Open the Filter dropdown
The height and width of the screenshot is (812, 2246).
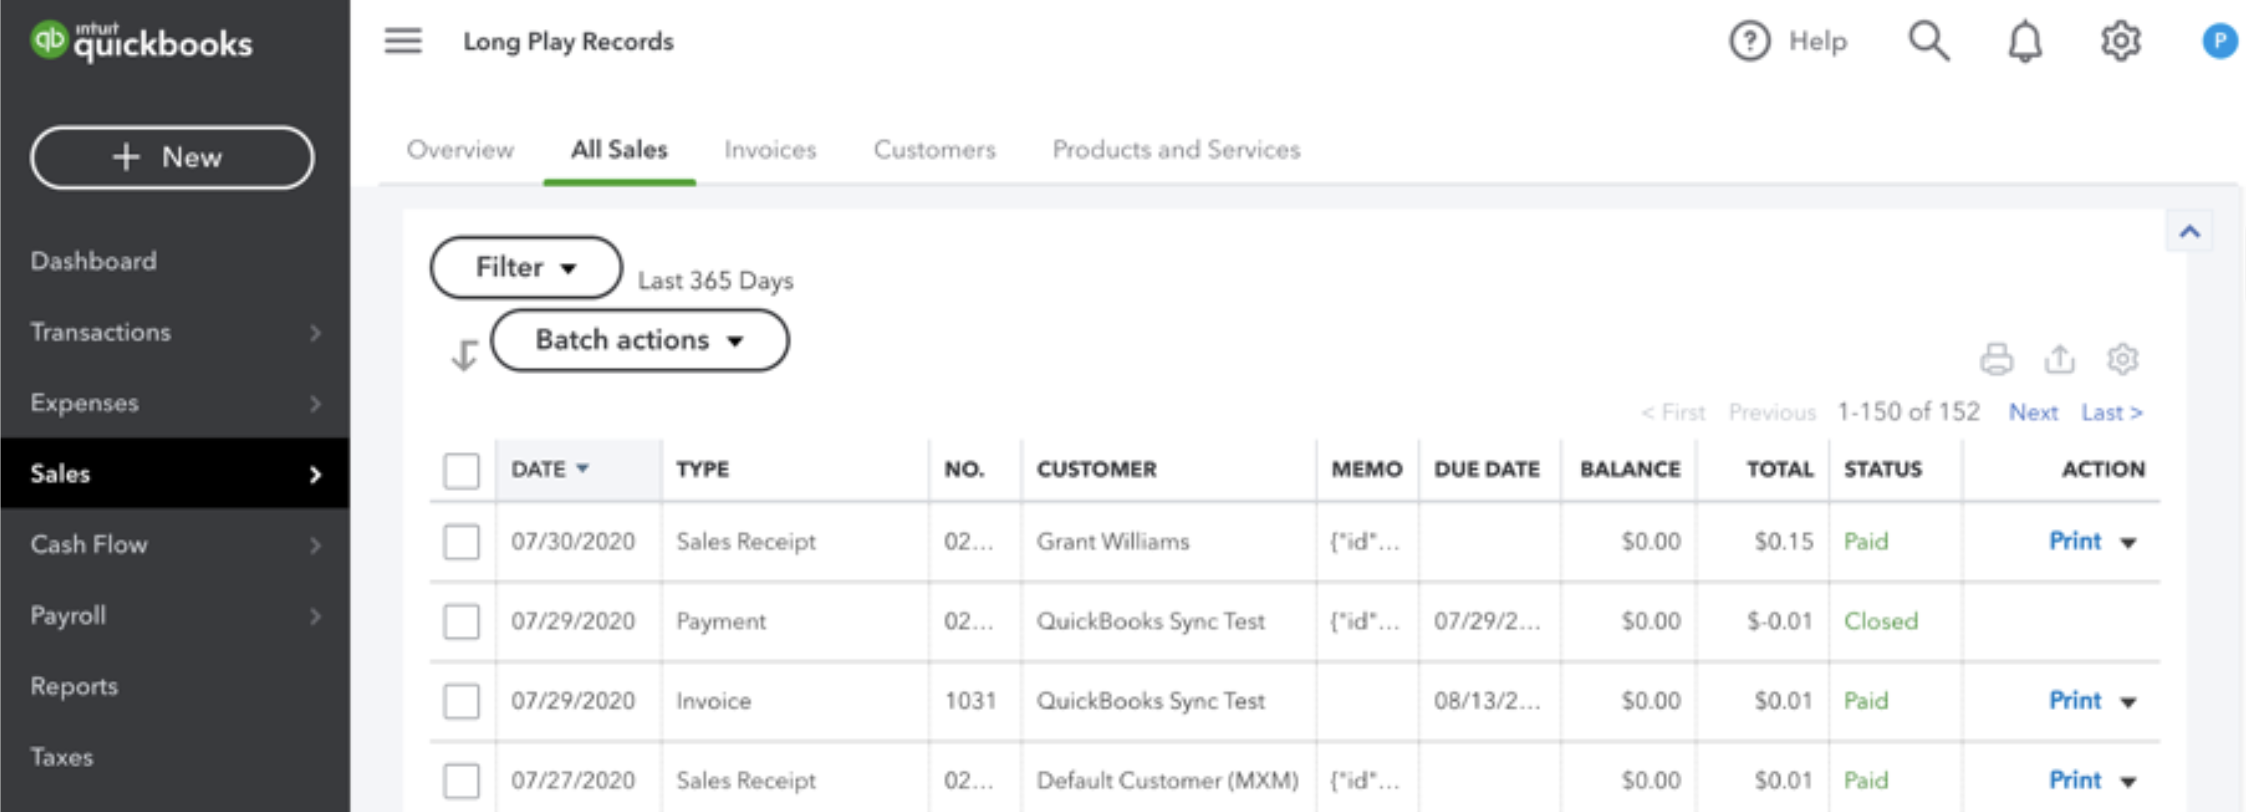(x=526, y=267)
